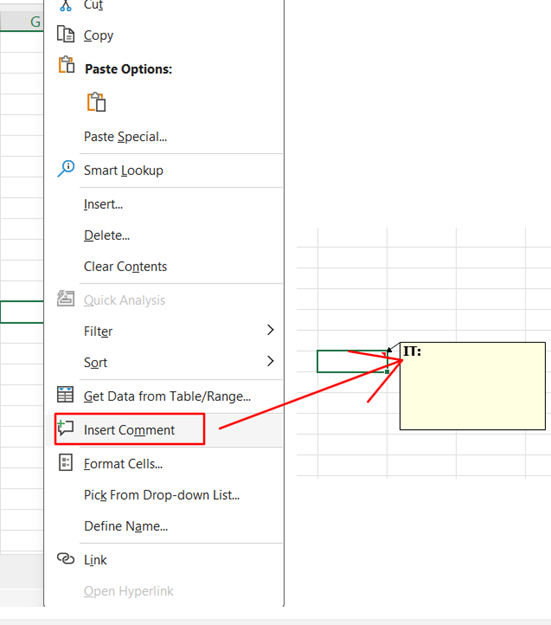The height and width of the screenshot is (625, 551).
Task: Choose the Paste clipboard option button
Action: click(x=96, y=102)
